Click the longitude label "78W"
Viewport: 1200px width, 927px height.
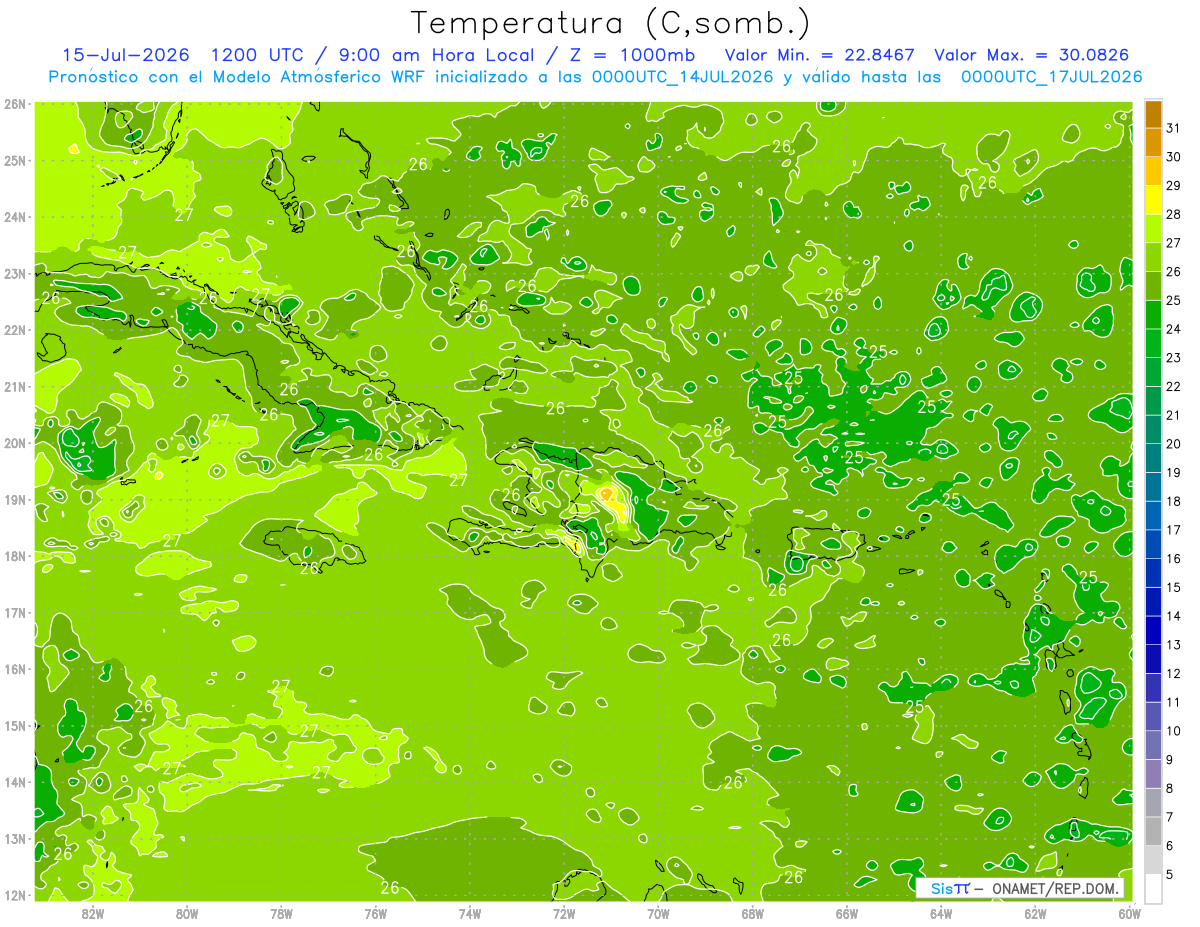(281, 913)
